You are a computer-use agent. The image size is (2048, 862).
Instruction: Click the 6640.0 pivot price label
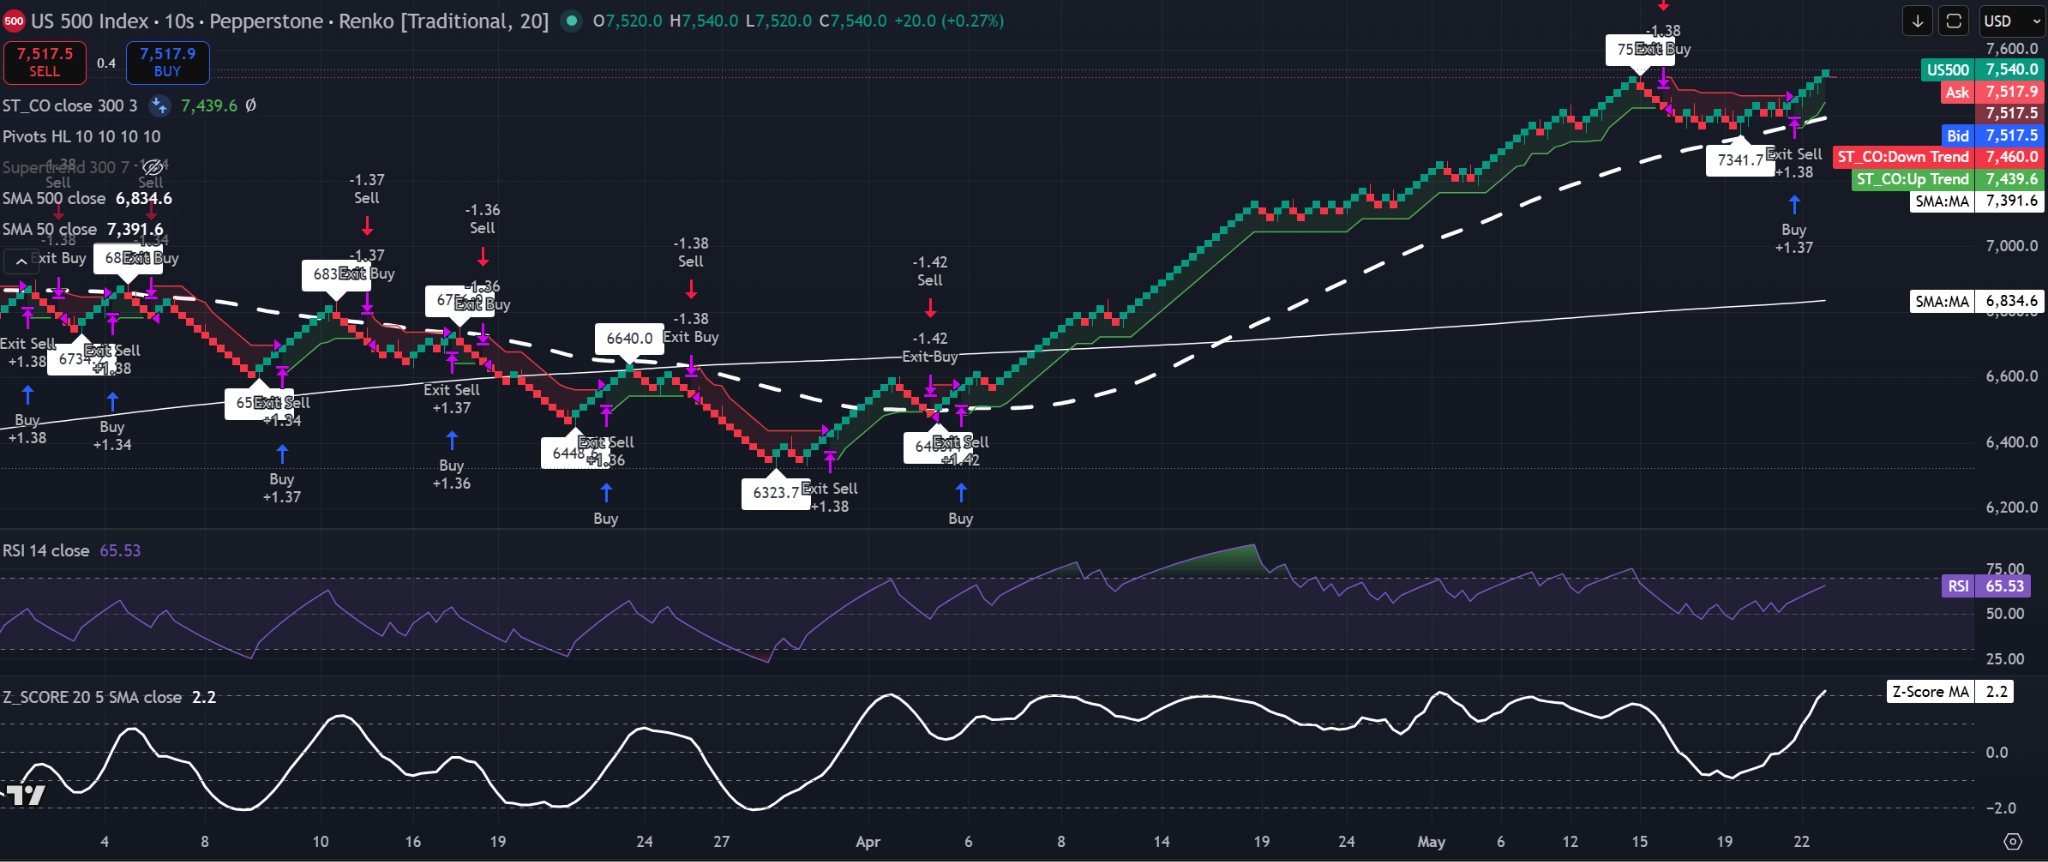tap(629, 338)
